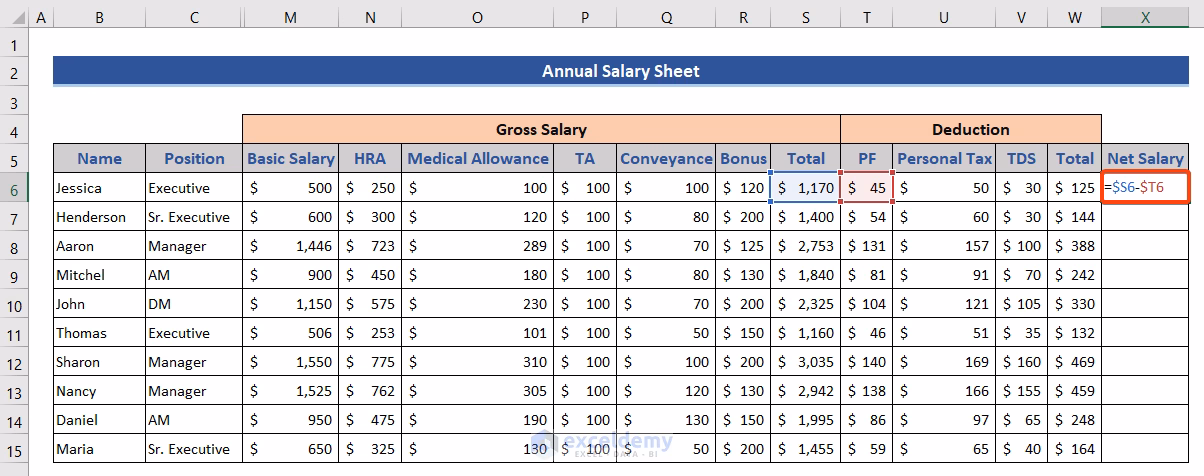The image size is (1204, 476).
Task: Click Maria's Sr. Executive position cell
Action: click(x=193, y=449)
